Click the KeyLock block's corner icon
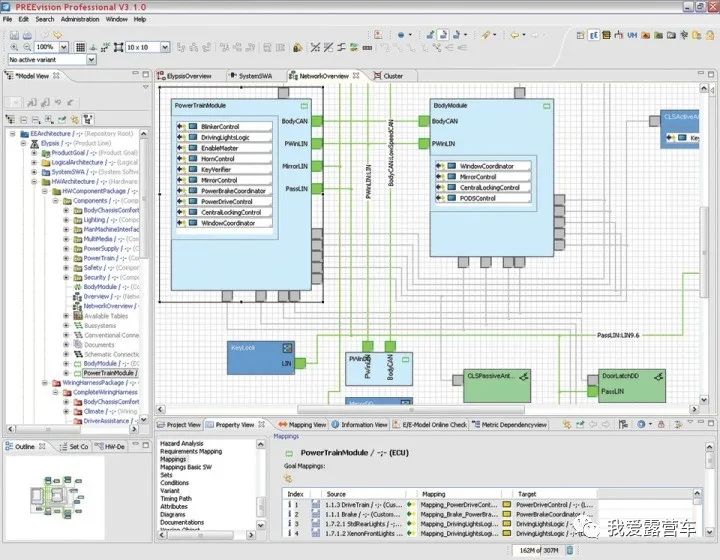This screenshot has height=560, width=720. click(x=287, y=348)
